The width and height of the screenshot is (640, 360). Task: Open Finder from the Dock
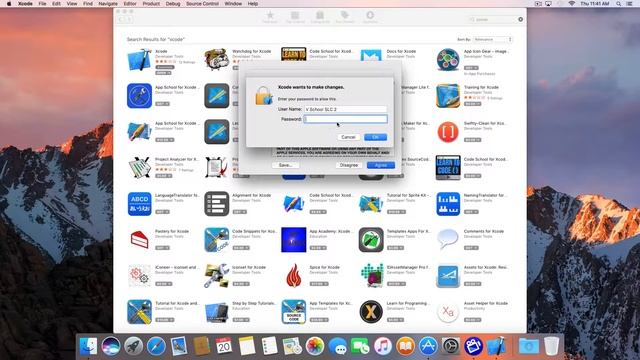(x=89, y=346)
